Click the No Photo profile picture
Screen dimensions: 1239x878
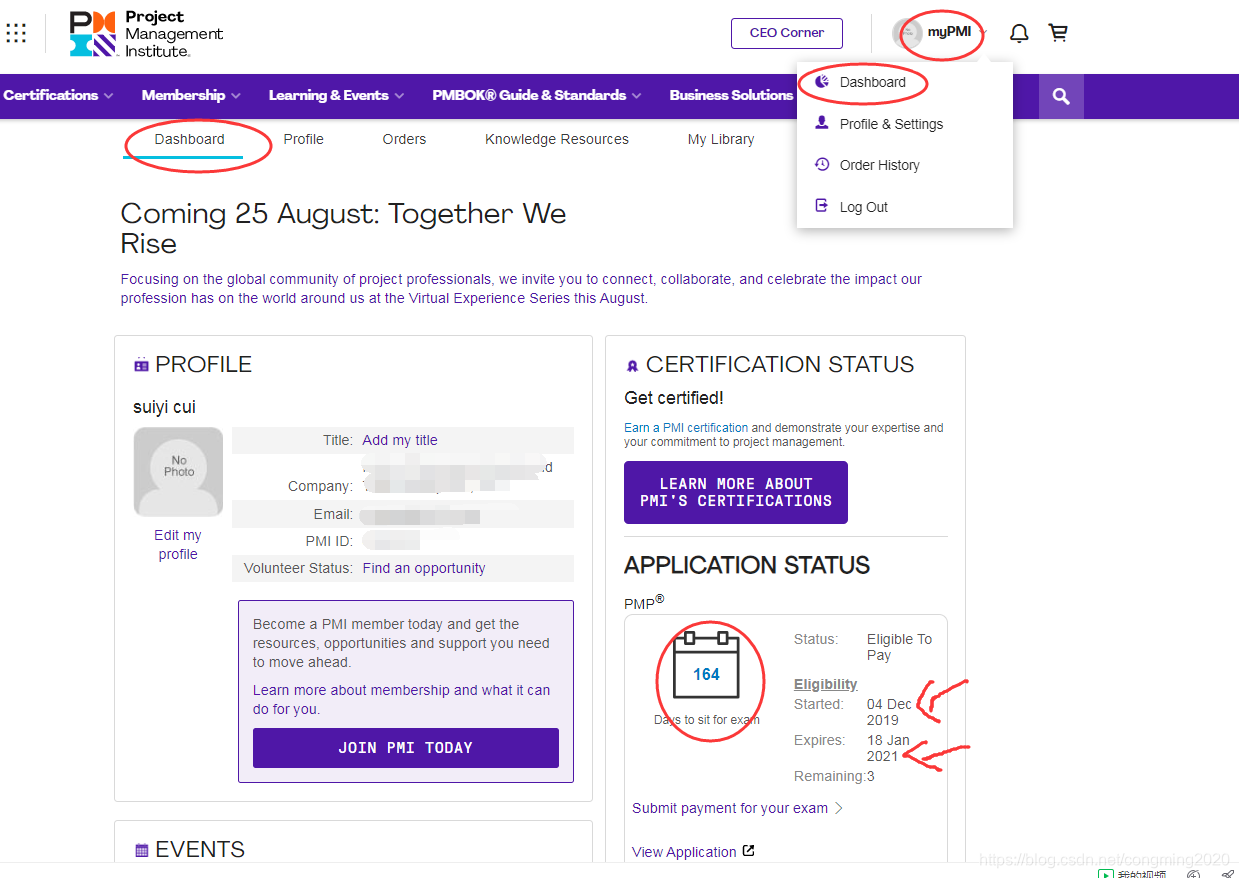click(x=179, y=472)
